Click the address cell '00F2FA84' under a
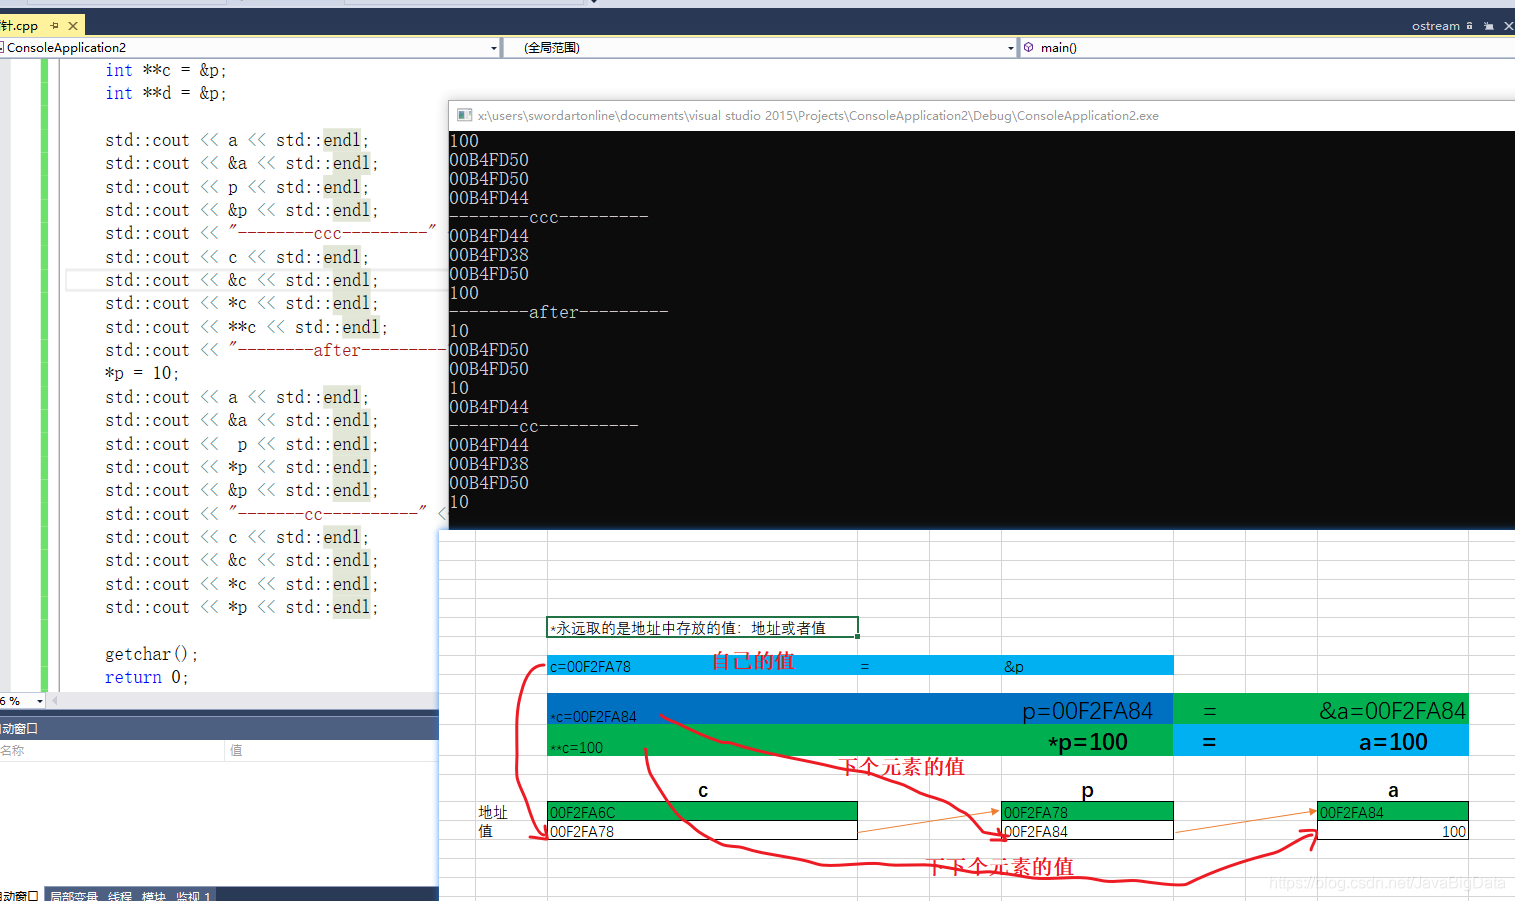Image resolution: width=1515 pixels, height=901 pixels. (1393, 812)
